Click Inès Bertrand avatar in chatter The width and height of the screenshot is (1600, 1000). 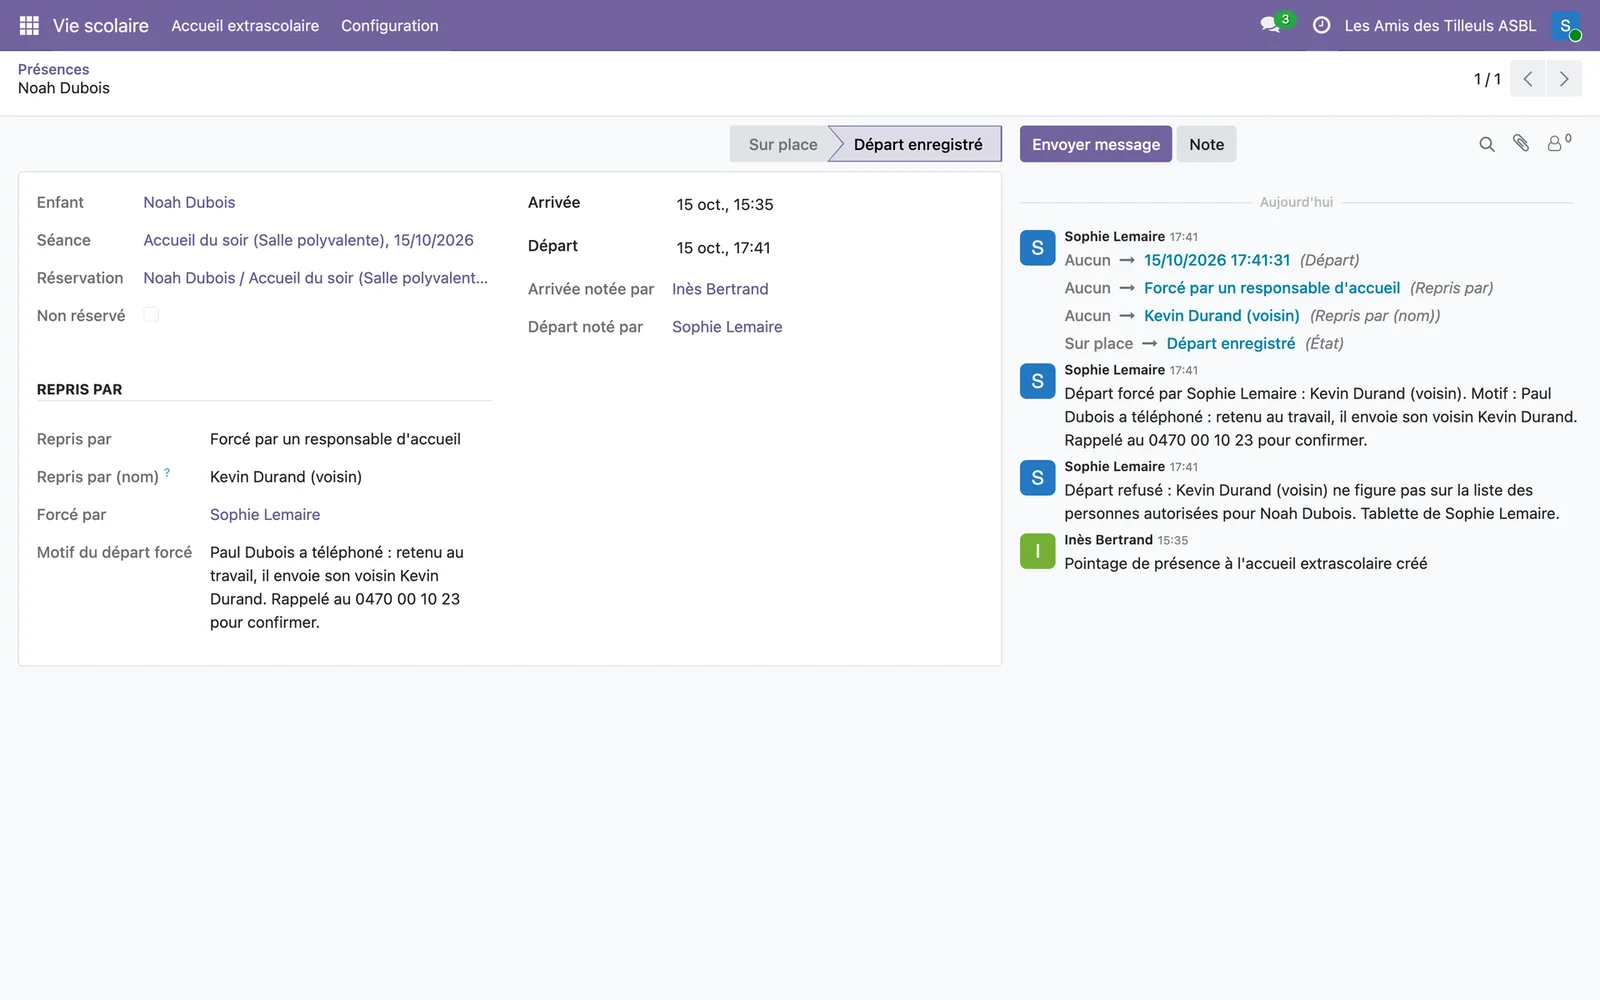pyautogui.click(x=1037, y=551)
